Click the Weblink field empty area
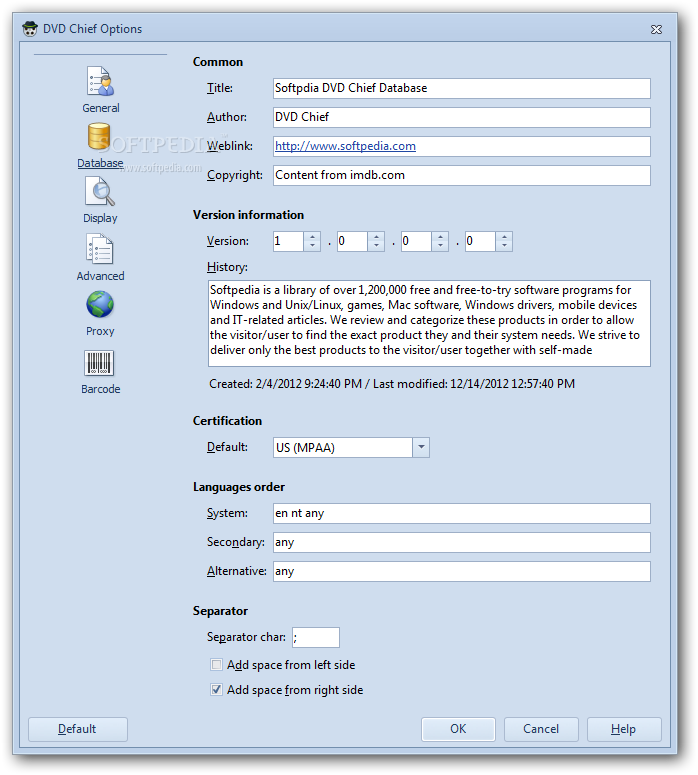 [x=533, y=146]
